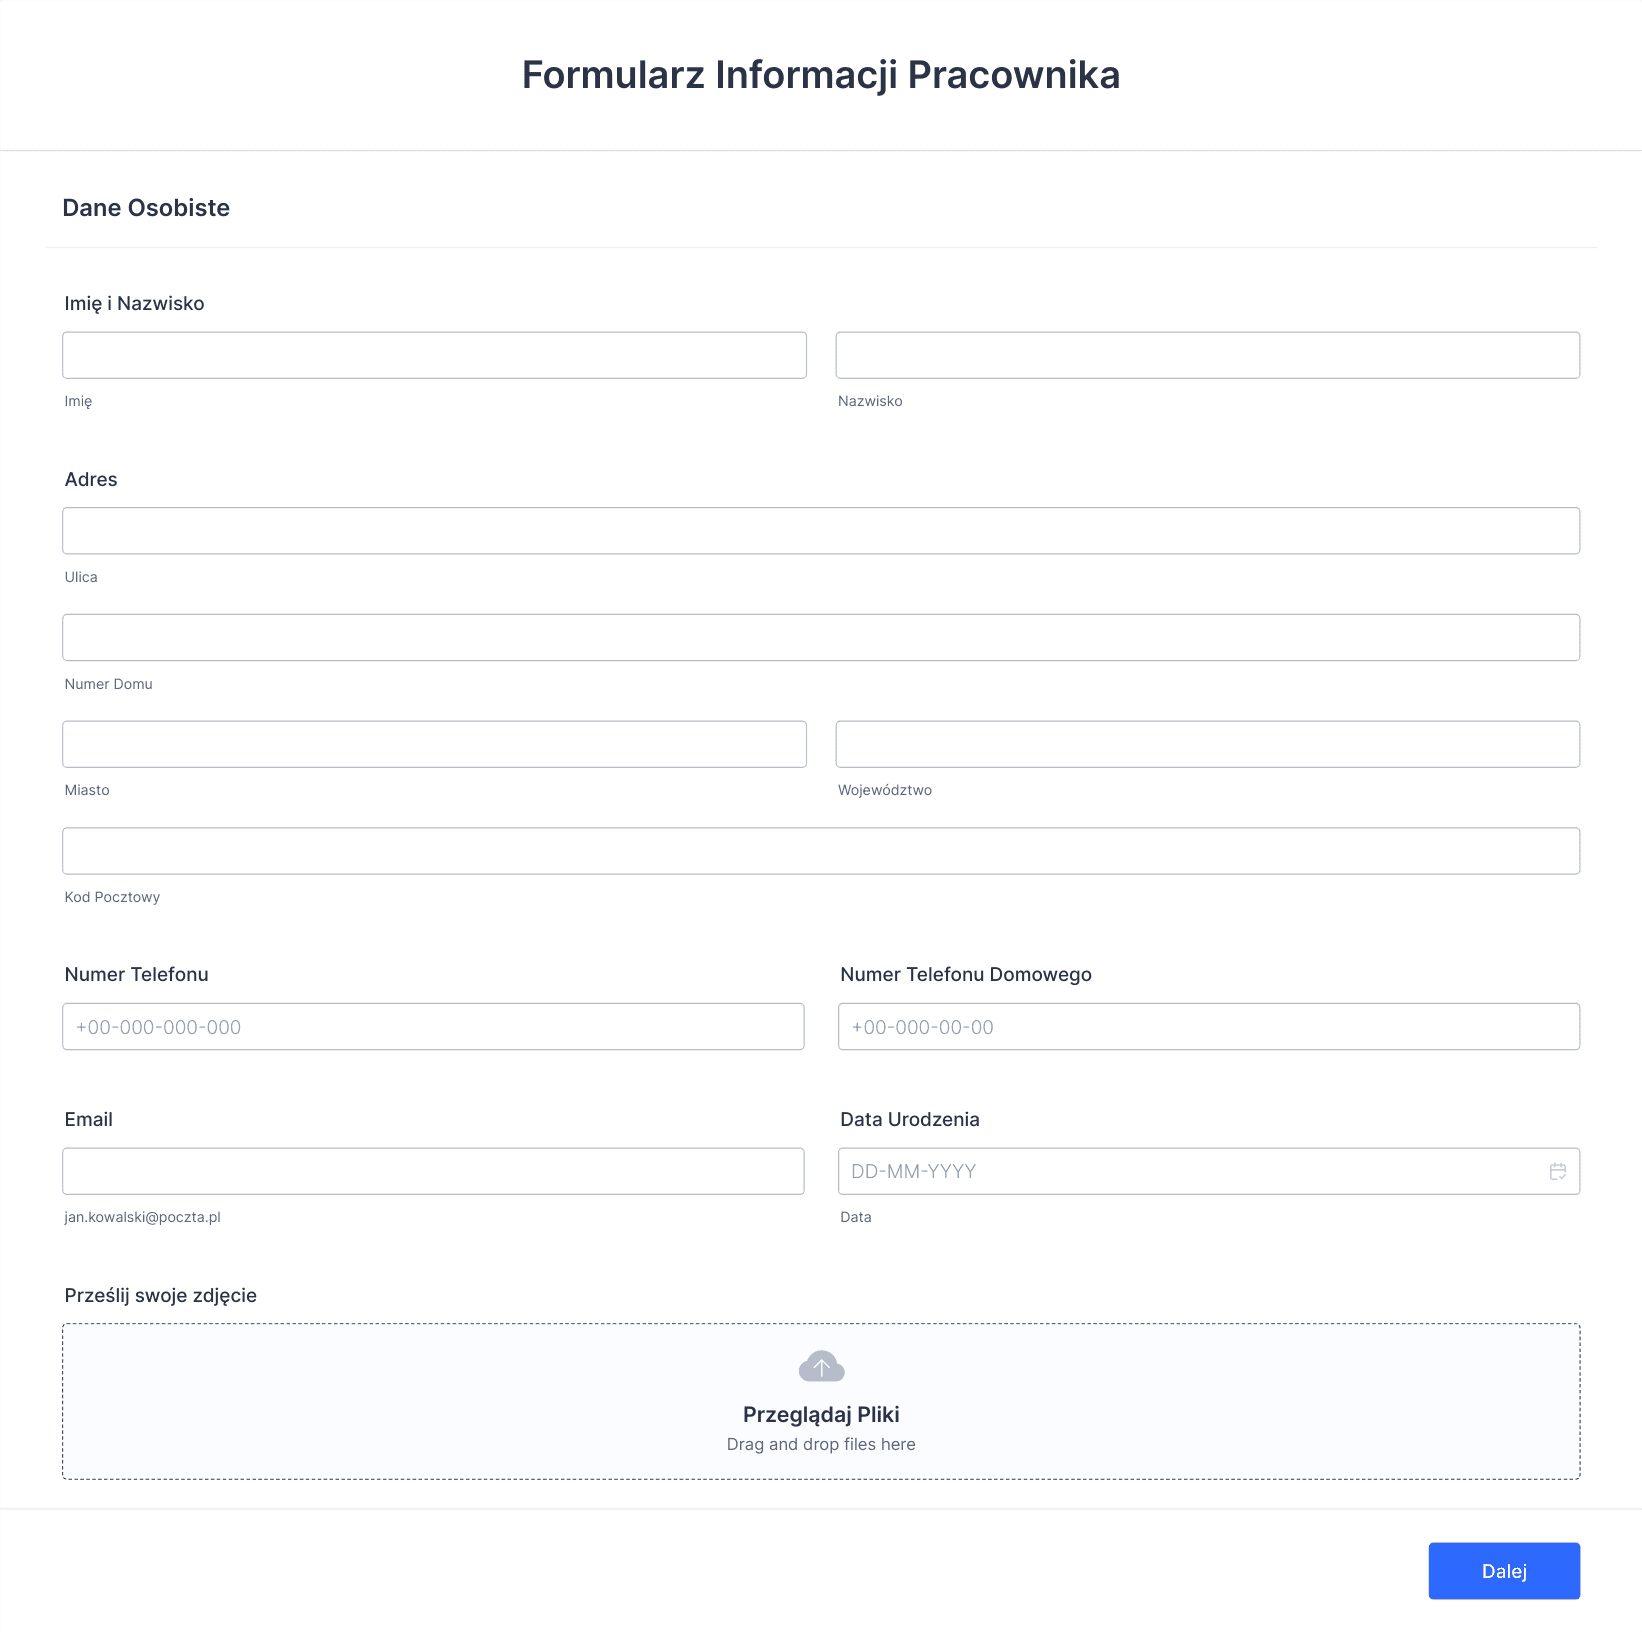
Task: Click the Ulica address field
Action: pyautogui.click(x=821, y=531)
